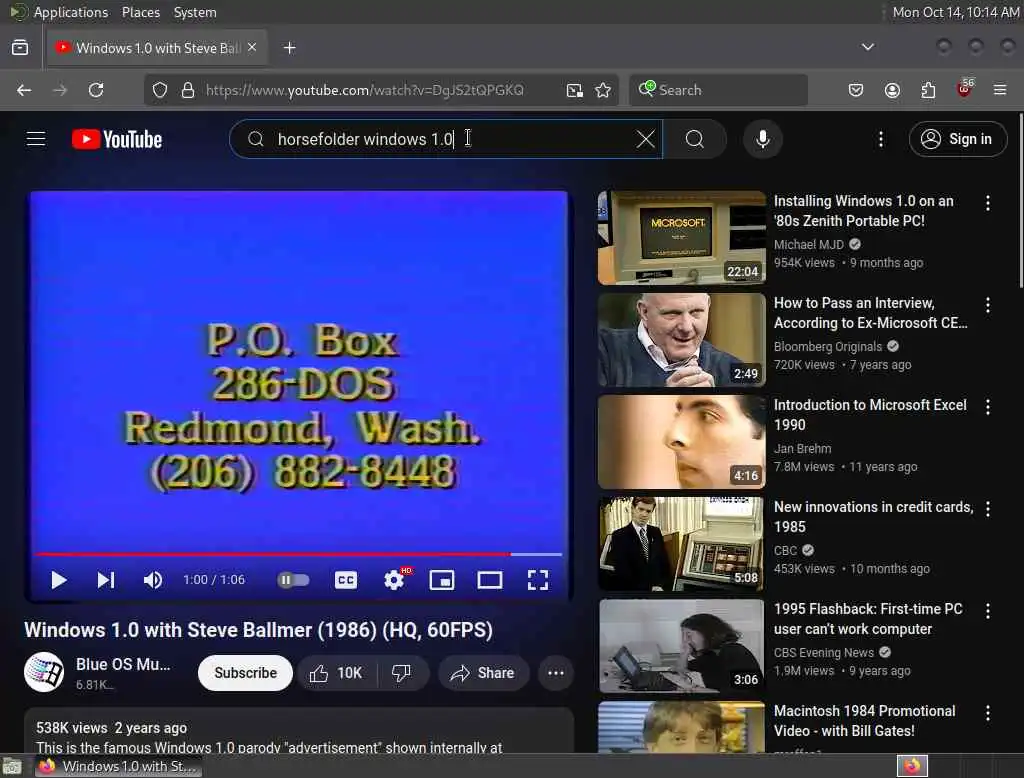This screenshot has width=1024, height=778.
Task: Click the YouTube search magnifier button
Action: click(x=695, y=138)
